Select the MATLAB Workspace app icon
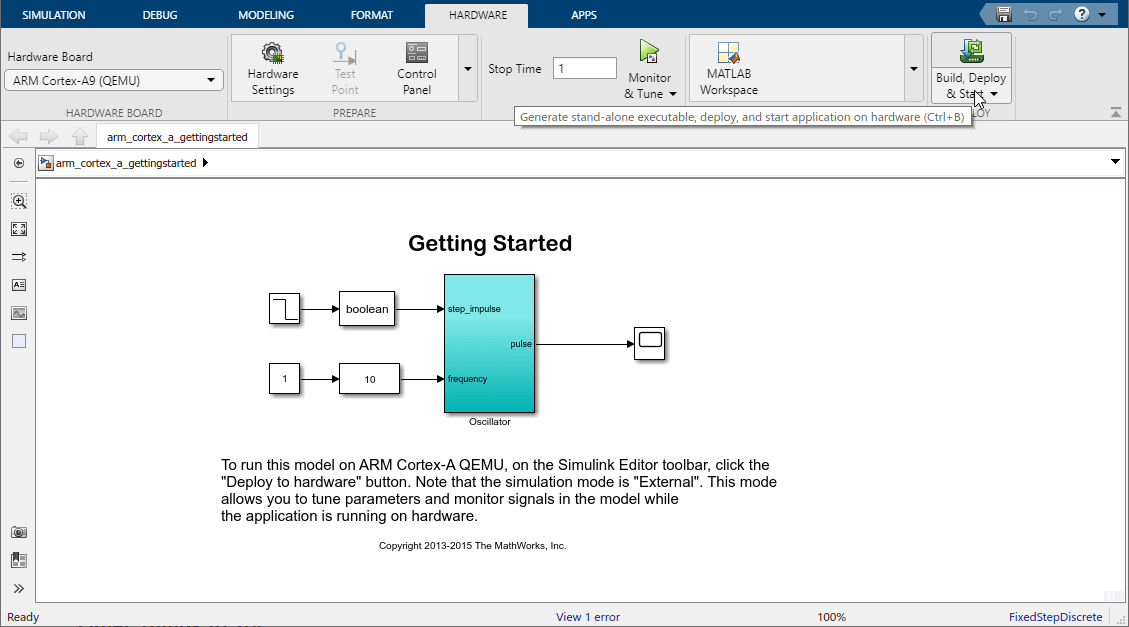The height and width of the screenshot is (627, 1129). click(728, 53)
